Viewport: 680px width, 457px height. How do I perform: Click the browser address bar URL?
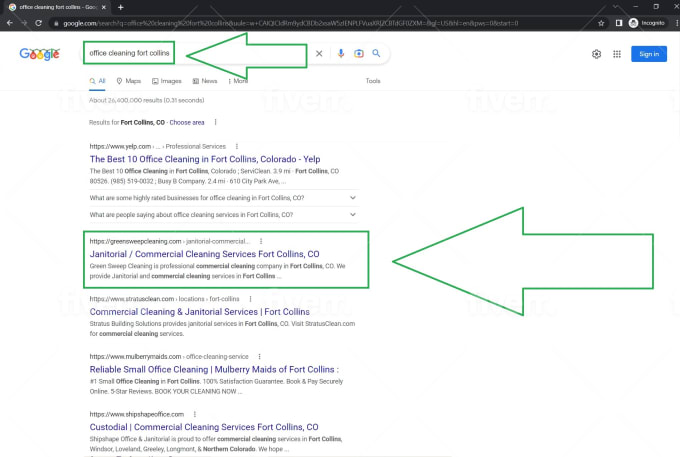291,23
